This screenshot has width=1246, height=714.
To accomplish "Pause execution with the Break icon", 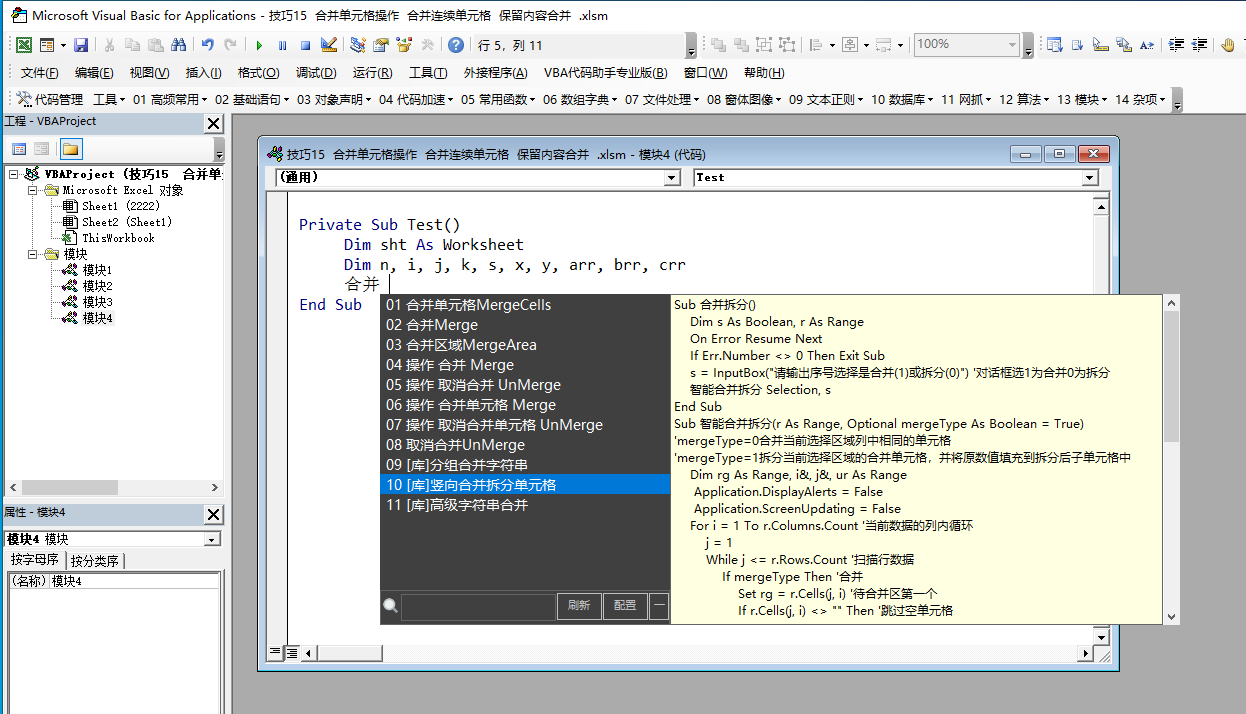I will click(x=282, y=45).
